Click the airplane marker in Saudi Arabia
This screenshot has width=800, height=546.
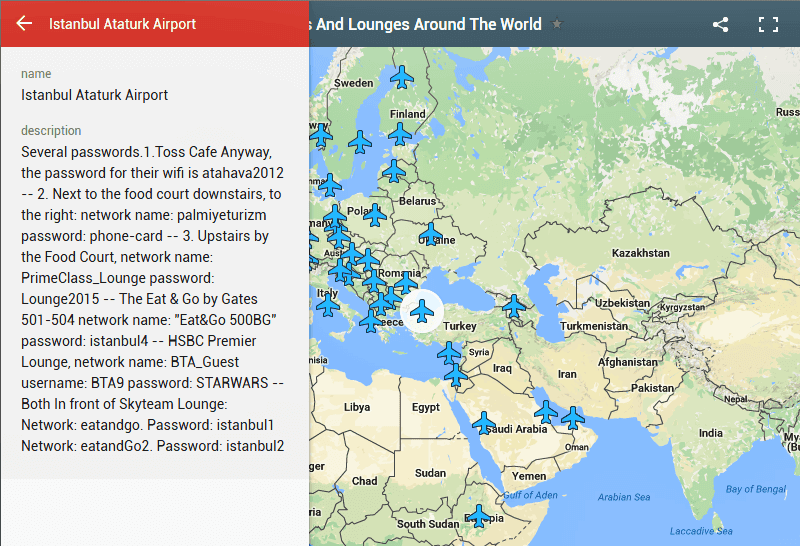tap(484, 423)
